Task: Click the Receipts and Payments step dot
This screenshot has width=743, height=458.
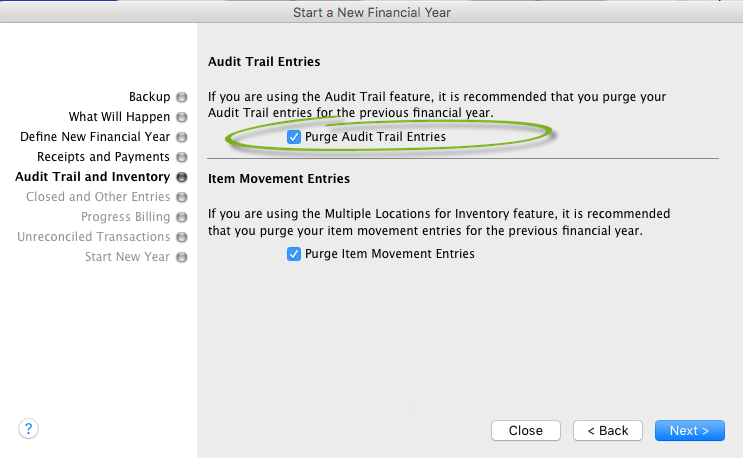Action: click(x=181, y=157)
